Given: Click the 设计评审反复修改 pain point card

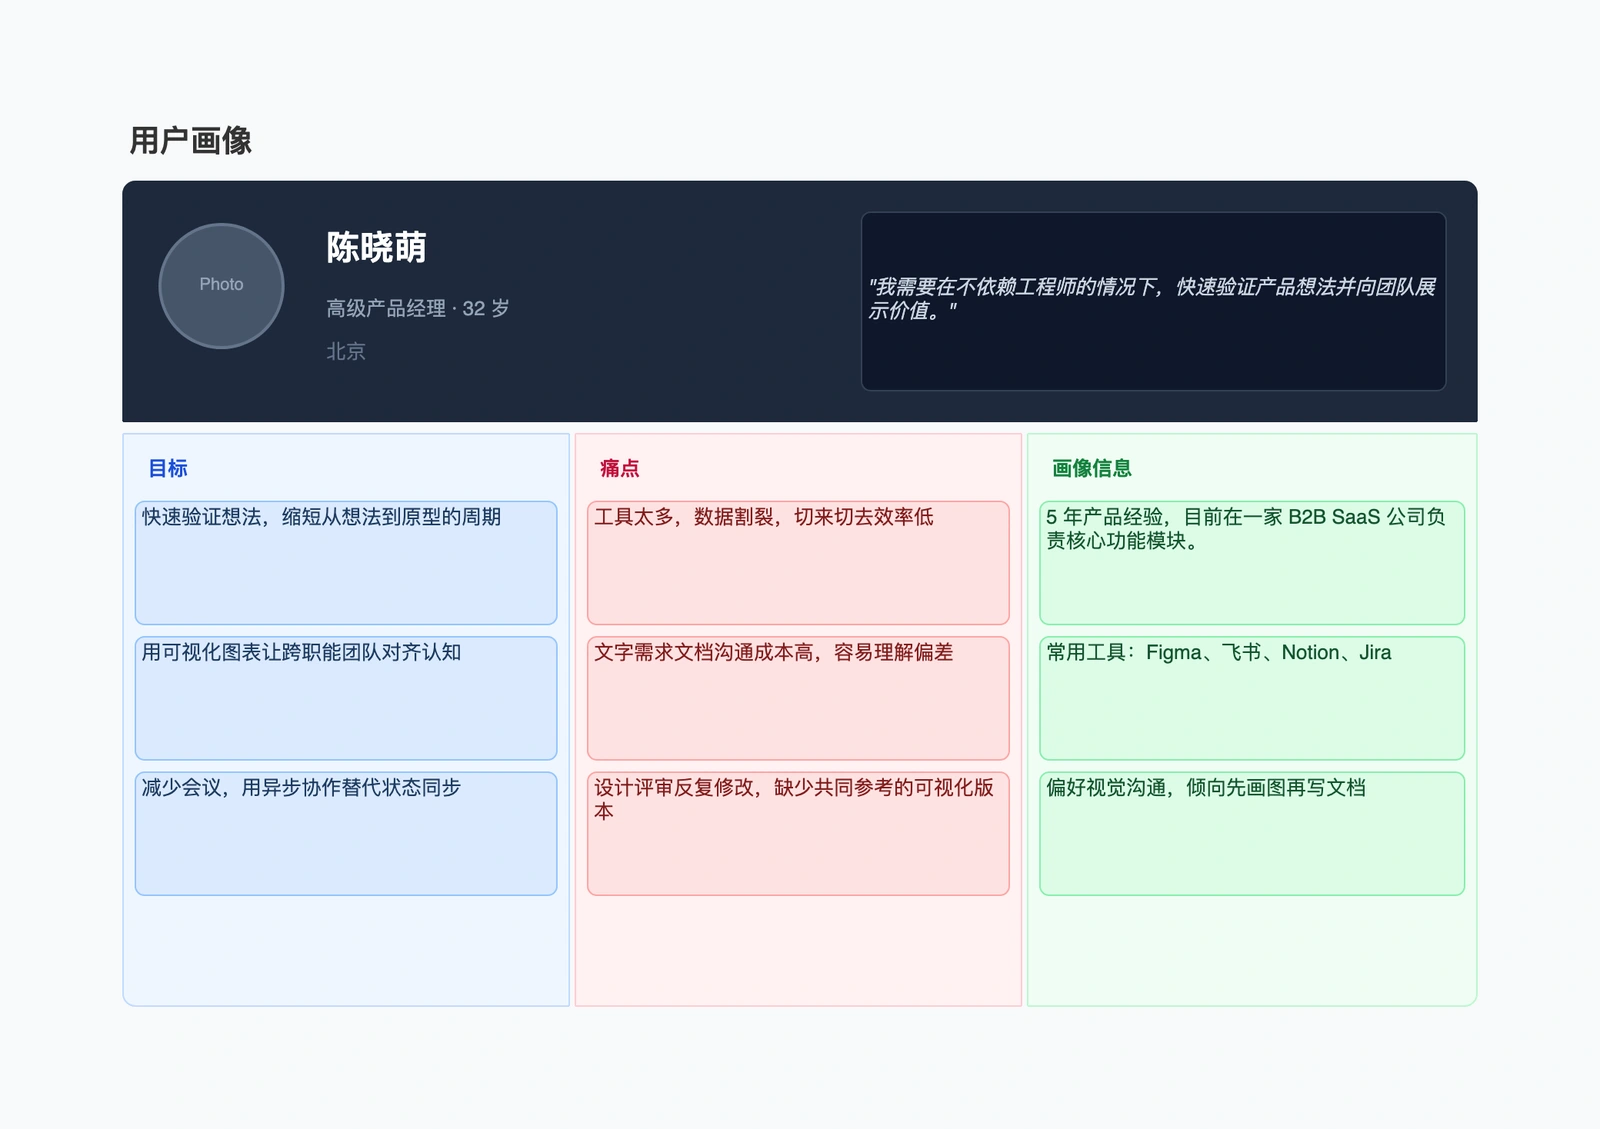Looking at the screenshot, I should coord(799,833).
